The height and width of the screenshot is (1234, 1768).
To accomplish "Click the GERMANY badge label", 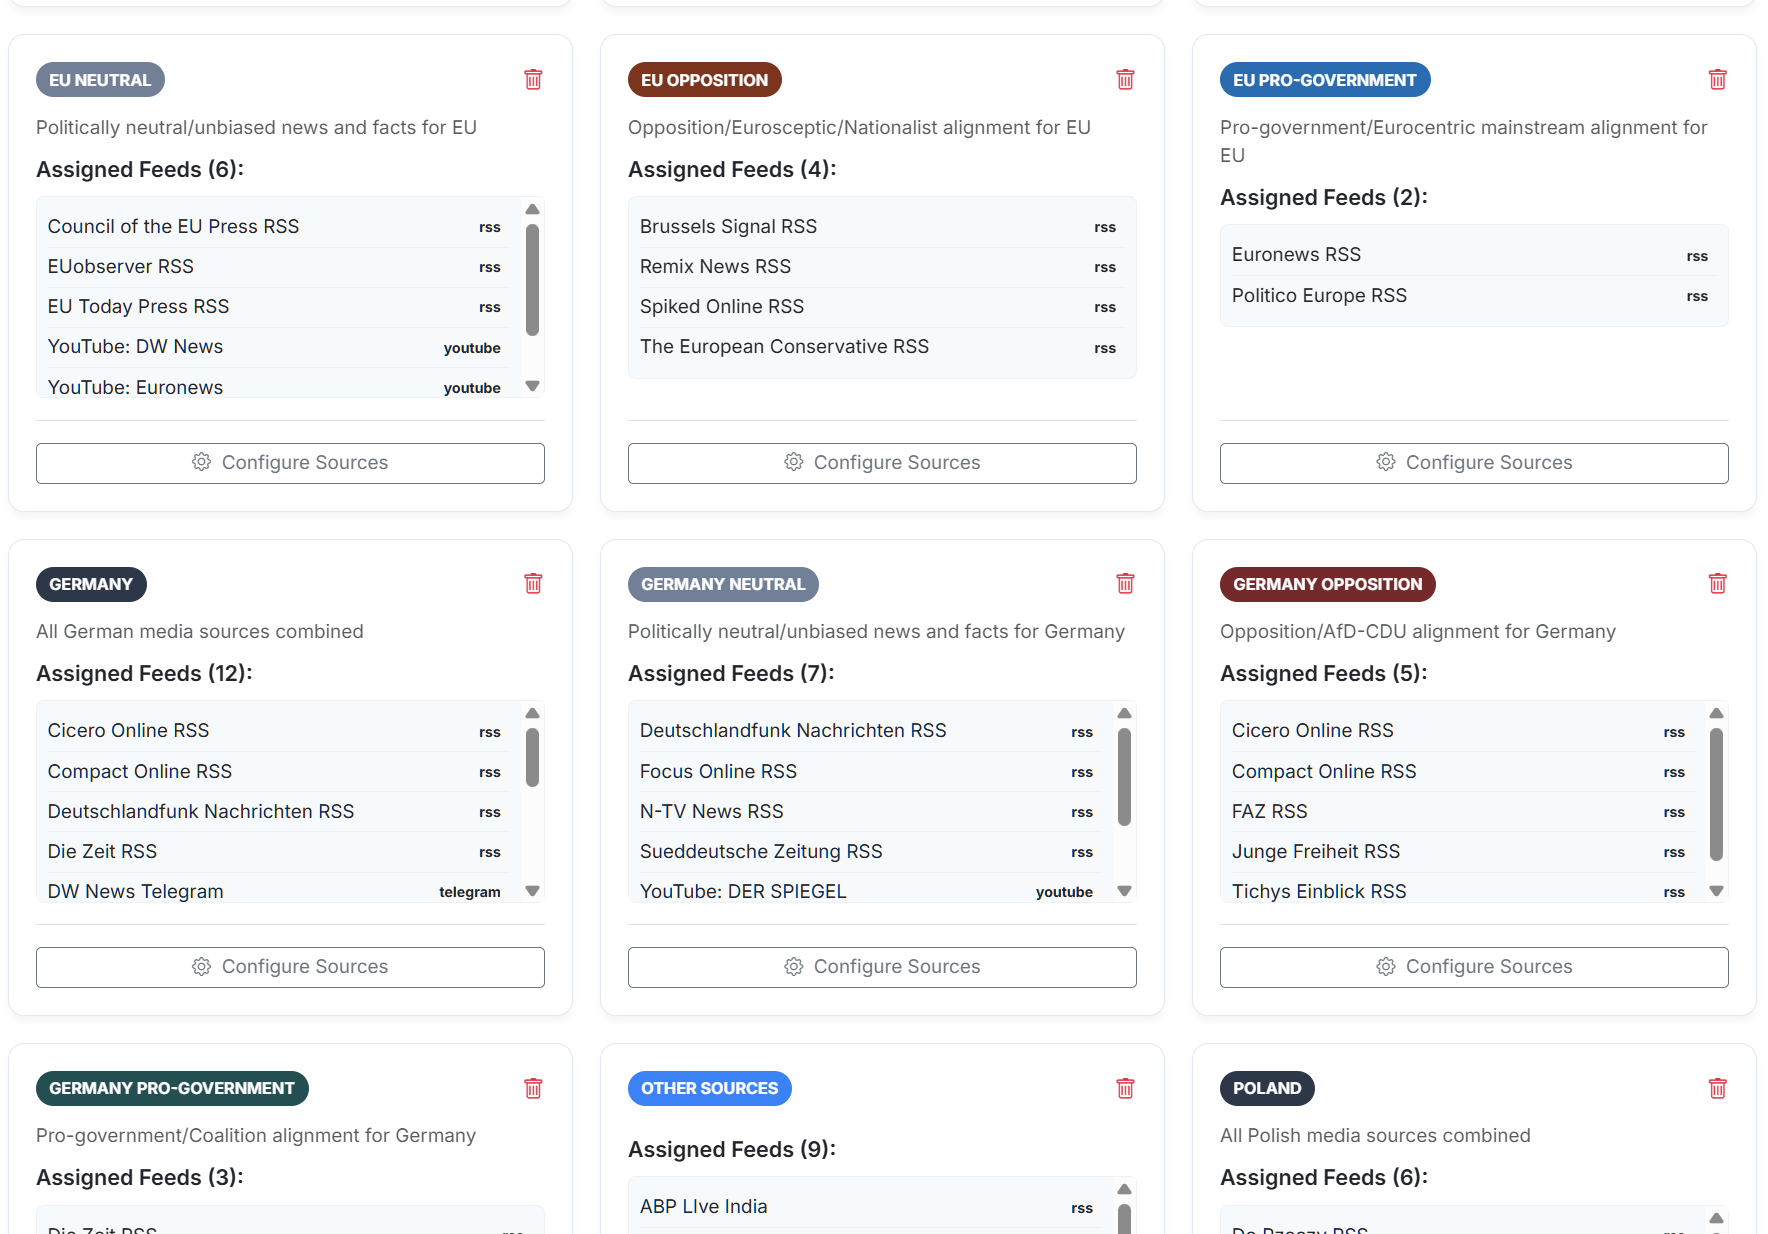I will tap(91, 584).
